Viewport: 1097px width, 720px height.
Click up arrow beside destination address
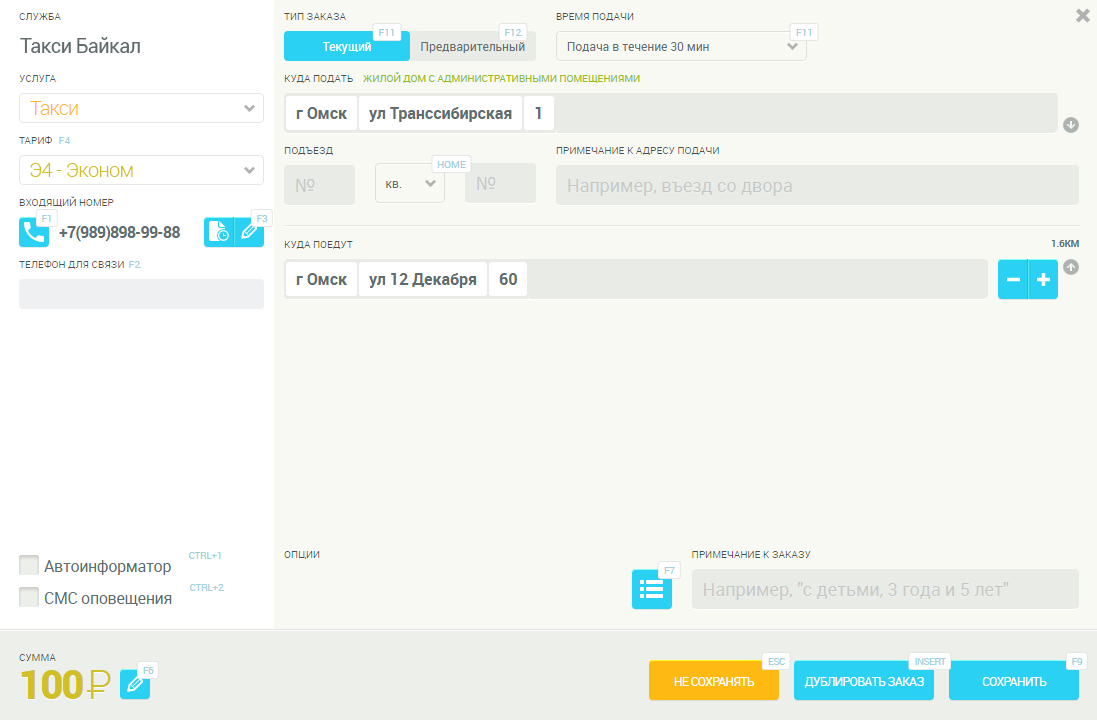click(1071, 267)
